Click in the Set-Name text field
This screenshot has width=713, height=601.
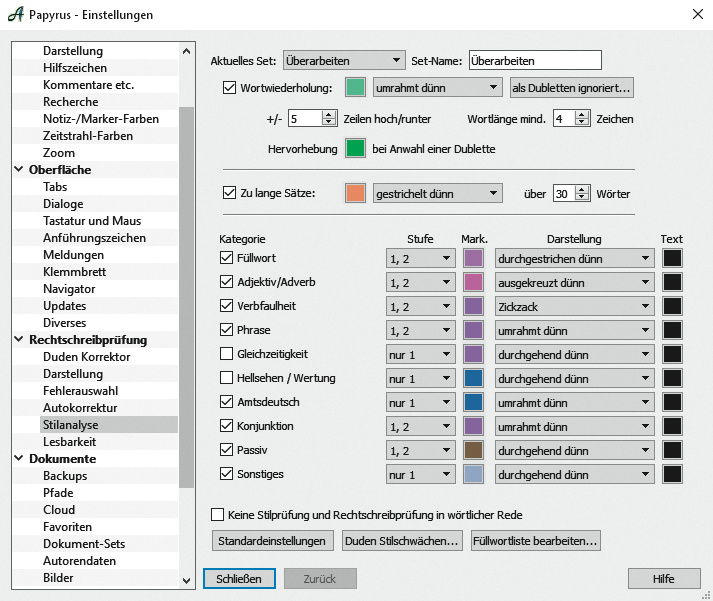coord(534,61)
